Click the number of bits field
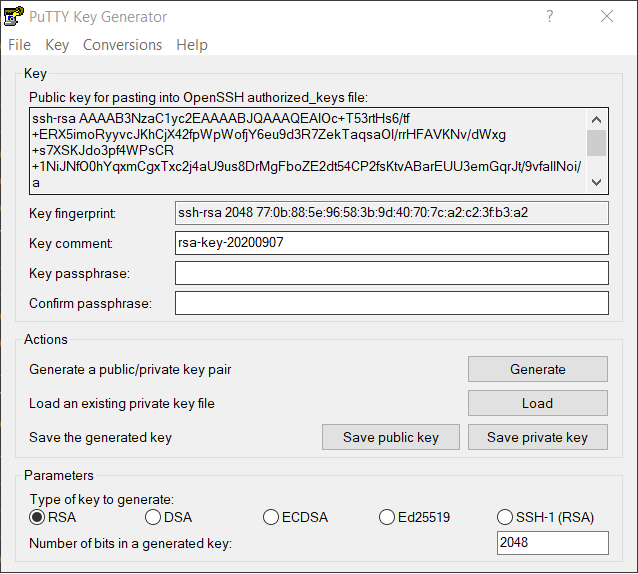The width and height of the screenshot is (638, 574). click(x=553, y=543)
